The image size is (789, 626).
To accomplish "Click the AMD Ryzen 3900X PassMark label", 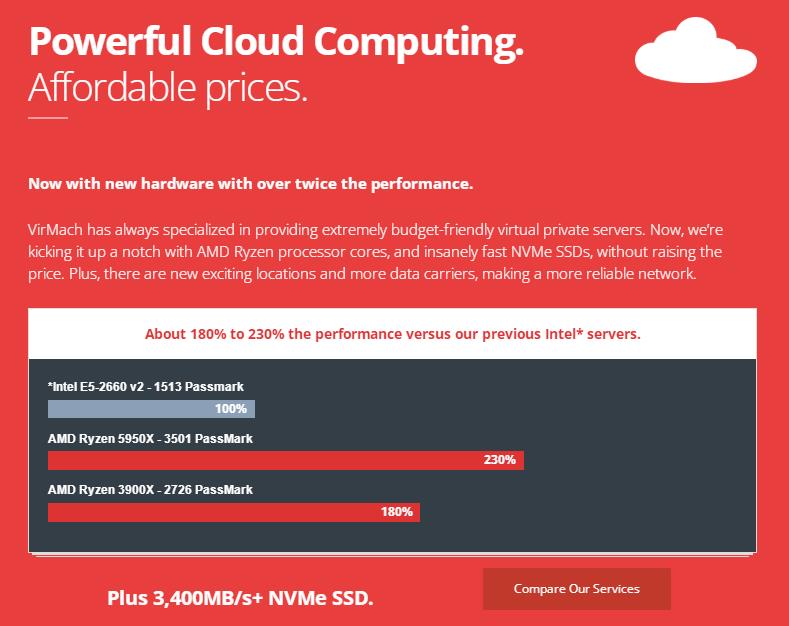I will (150, 490).
